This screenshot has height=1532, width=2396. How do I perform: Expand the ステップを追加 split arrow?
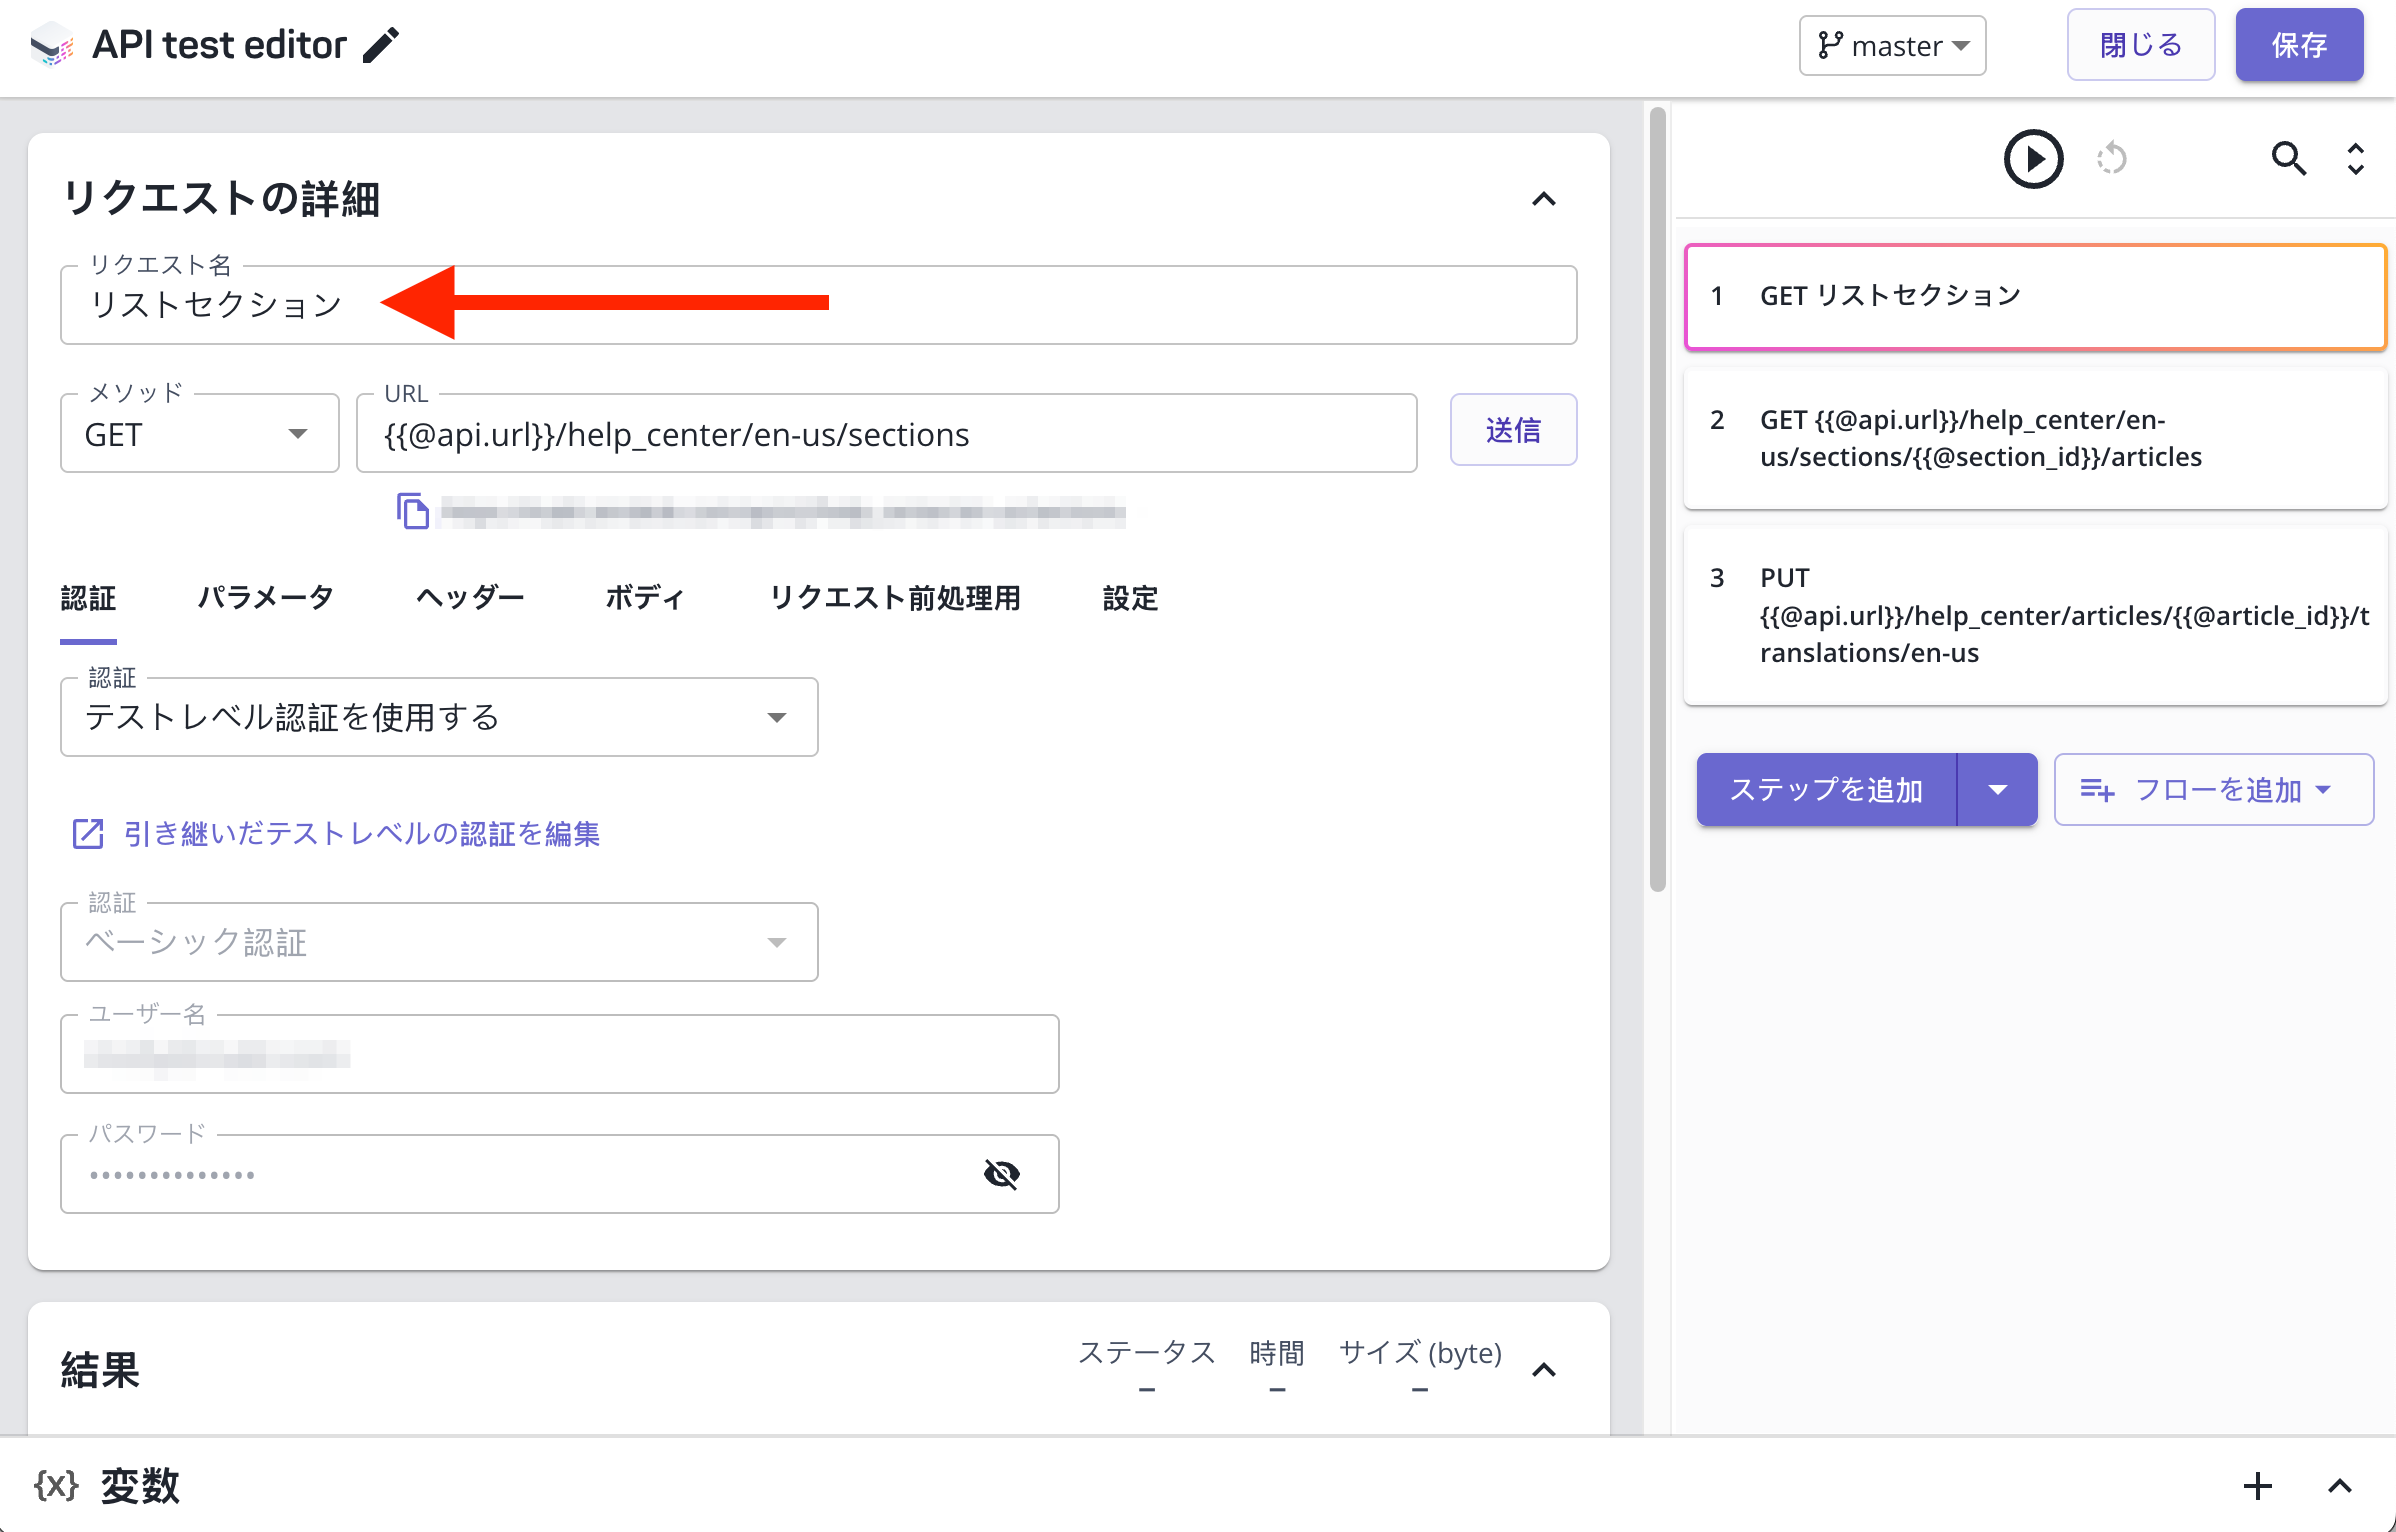(1997, 790)
